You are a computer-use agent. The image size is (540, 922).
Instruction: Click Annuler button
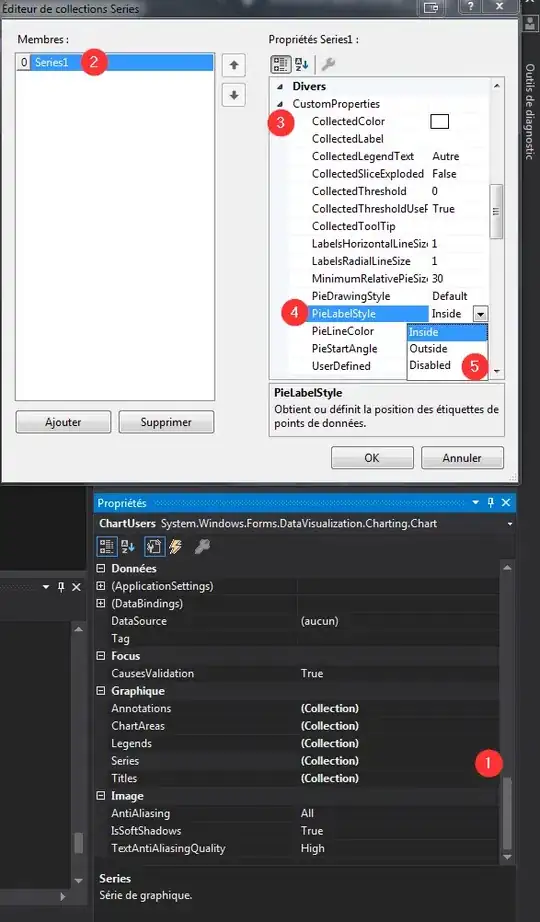[462, 457]
